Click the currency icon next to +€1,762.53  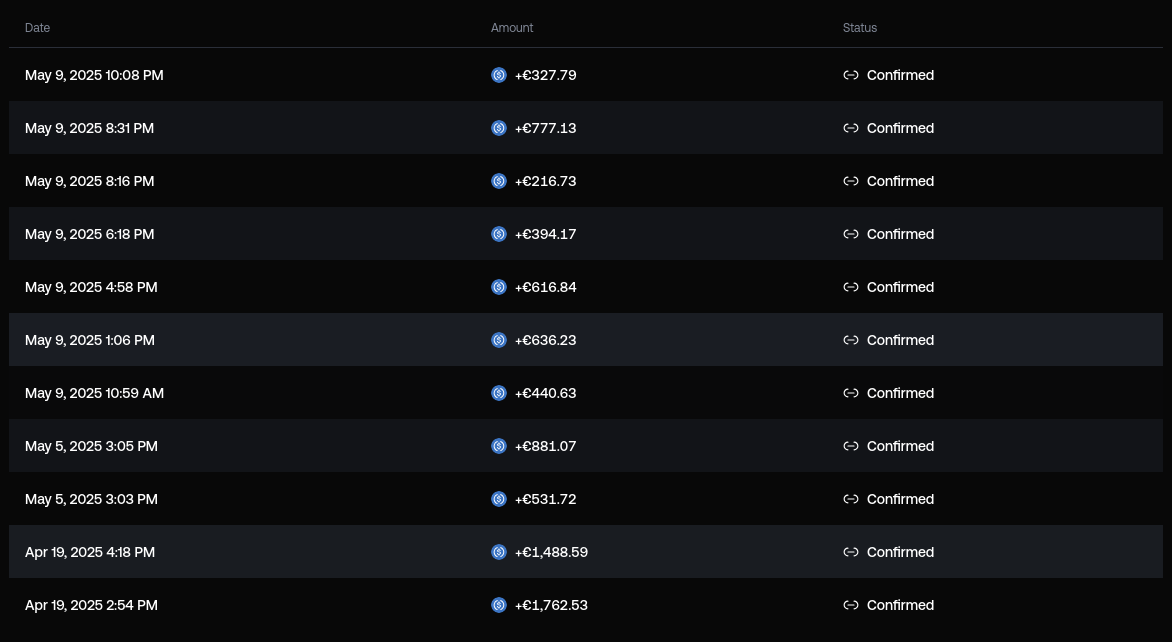499,605
